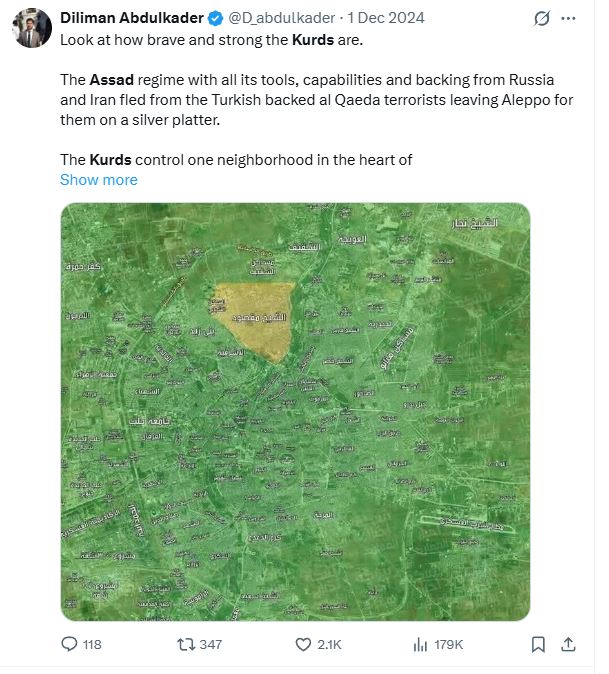Viewport: 609px width, 674px height.
Task: Click the 179K views count
Action: coord(448,644)
